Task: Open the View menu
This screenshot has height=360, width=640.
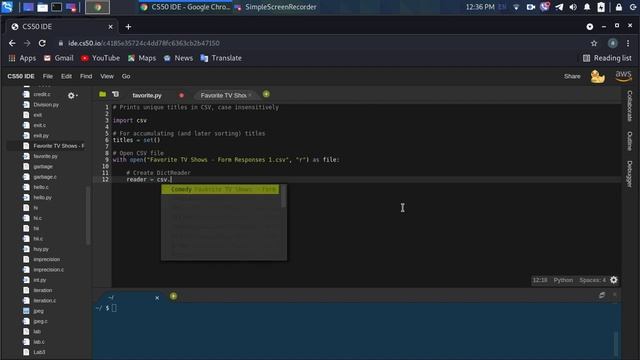Action: [107, 76]
